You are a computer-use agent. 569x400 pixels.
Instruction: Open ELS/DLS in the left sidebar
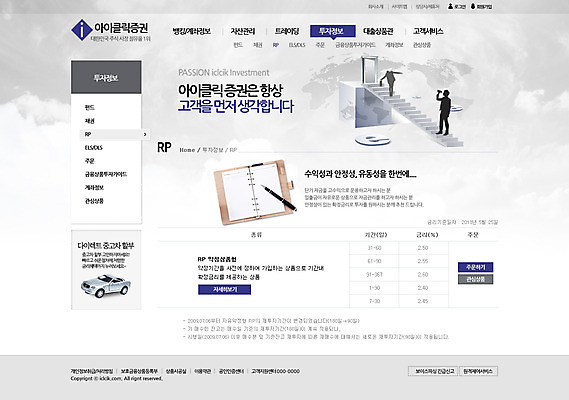(x=94, y=148)
